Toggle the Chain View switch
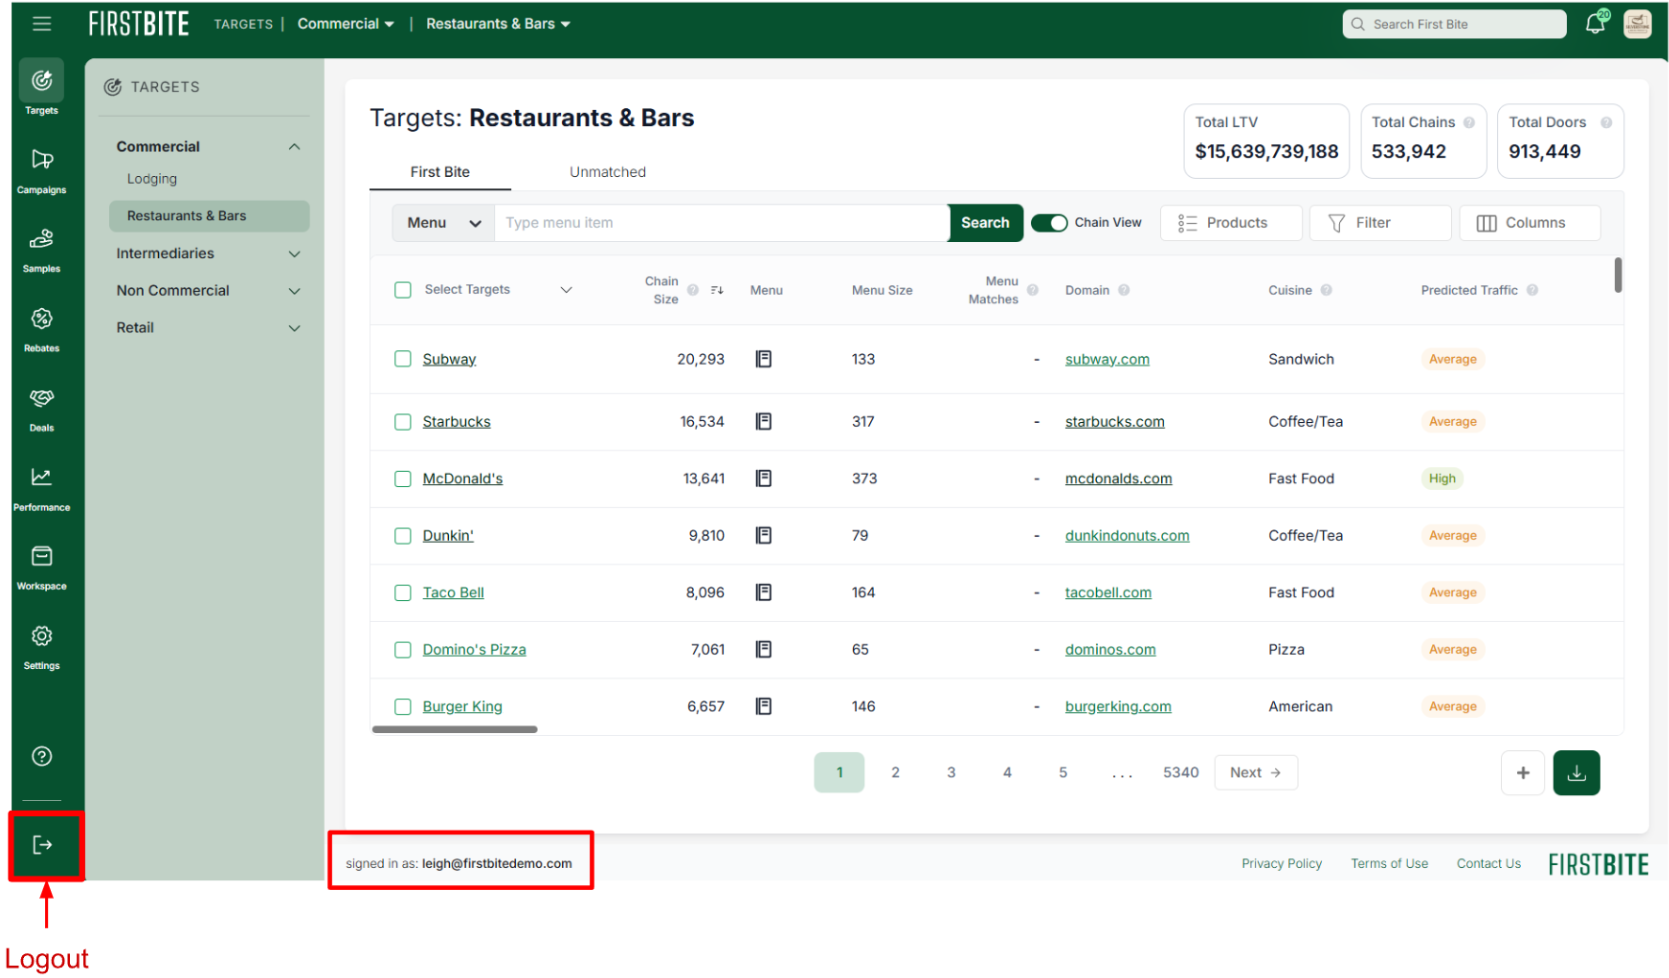 click(1049, 223)
